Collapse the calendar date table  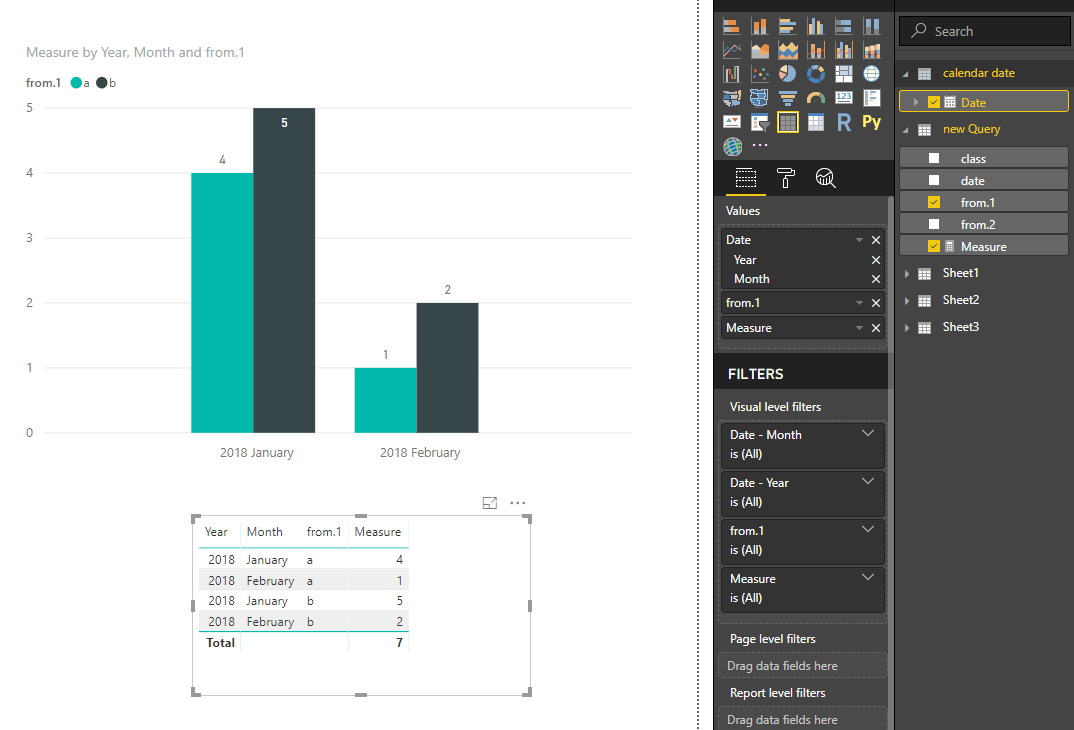click(x=906, y=74)
